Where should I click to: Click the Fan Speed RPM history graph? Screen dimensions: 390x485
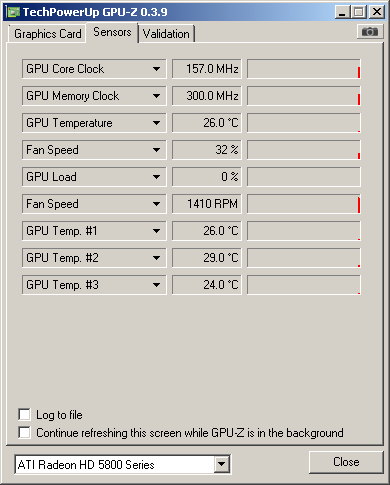[304, 204]
